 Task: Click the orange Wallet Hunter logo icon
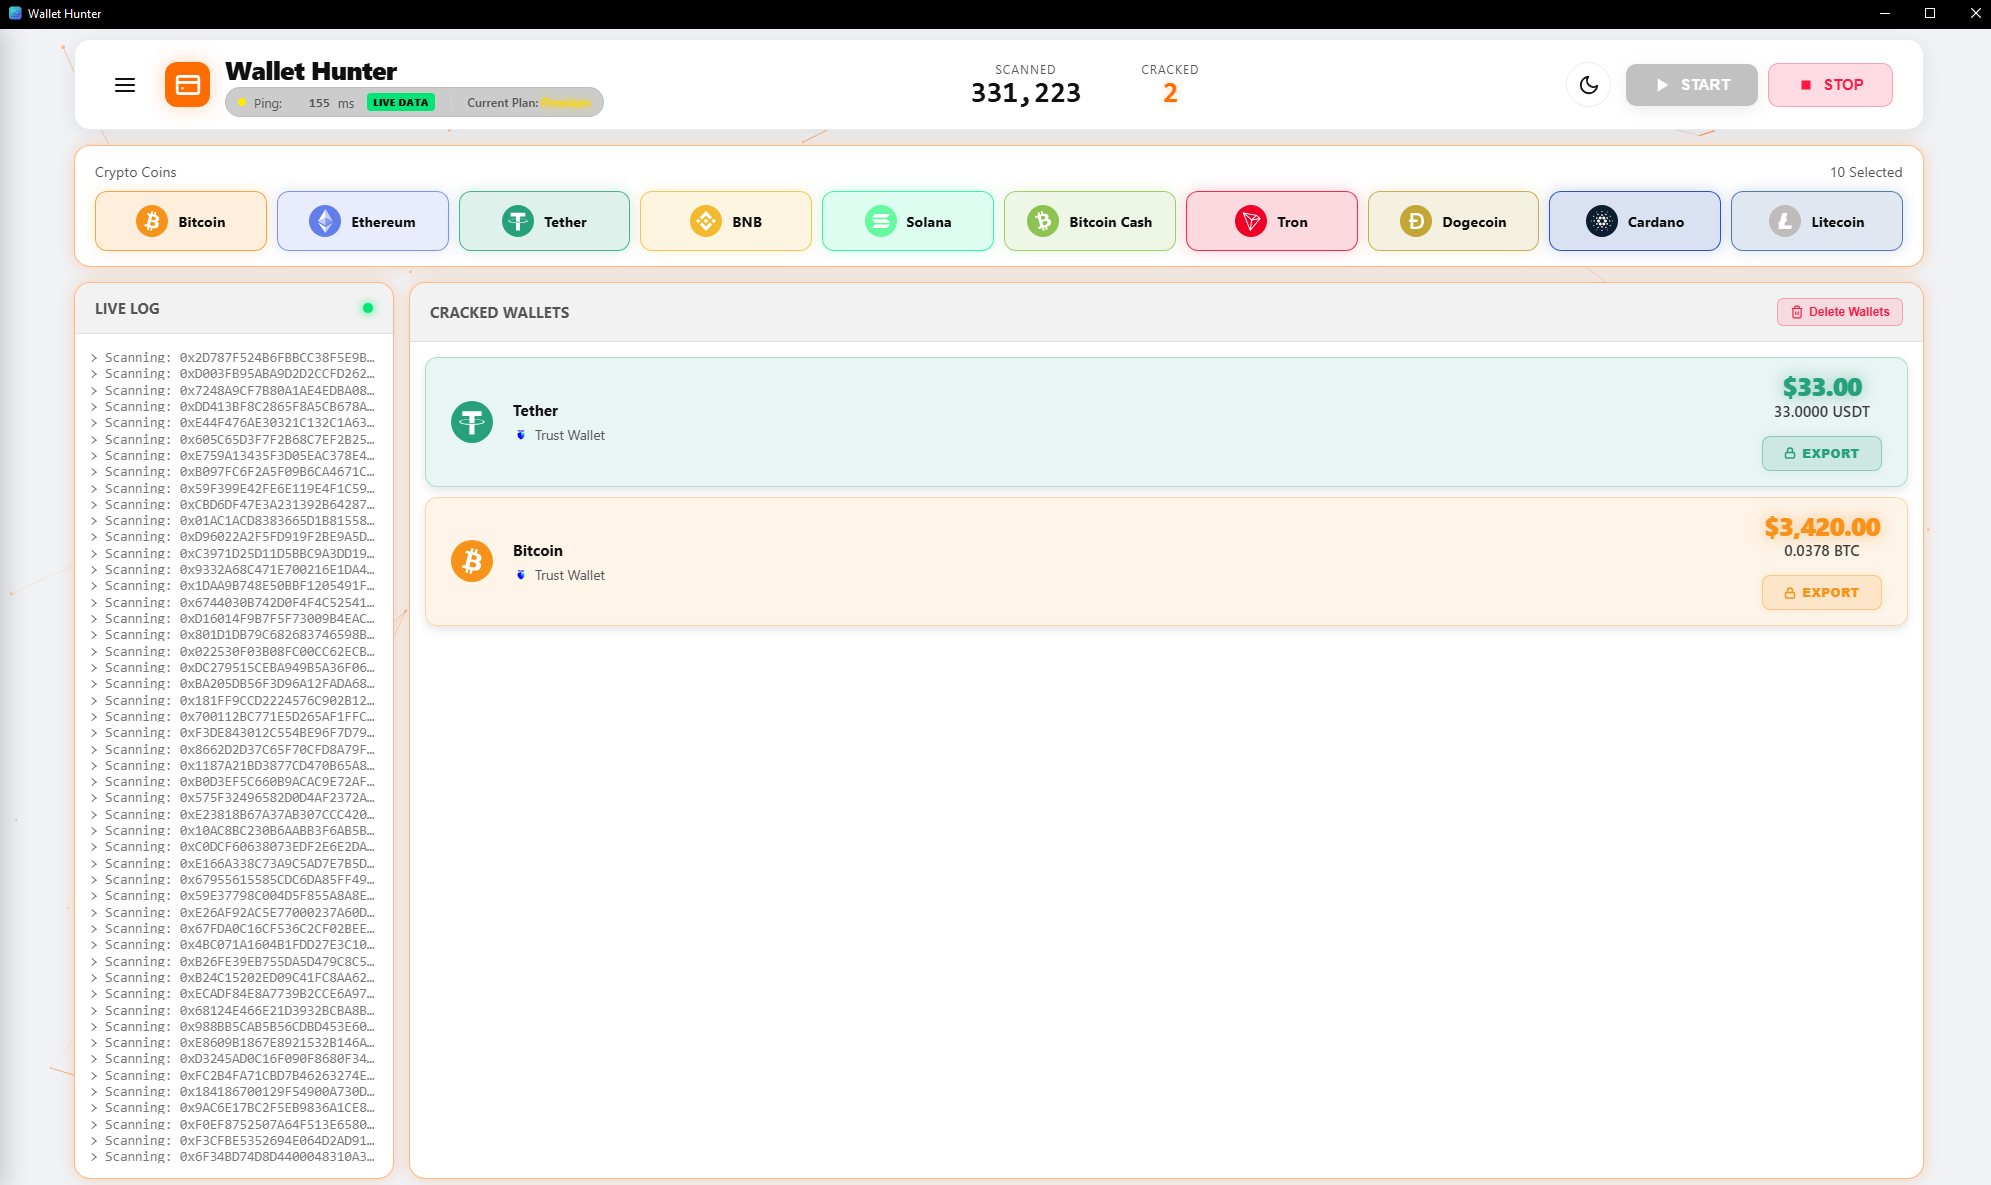pyautogui.click(x=188, y=85)
